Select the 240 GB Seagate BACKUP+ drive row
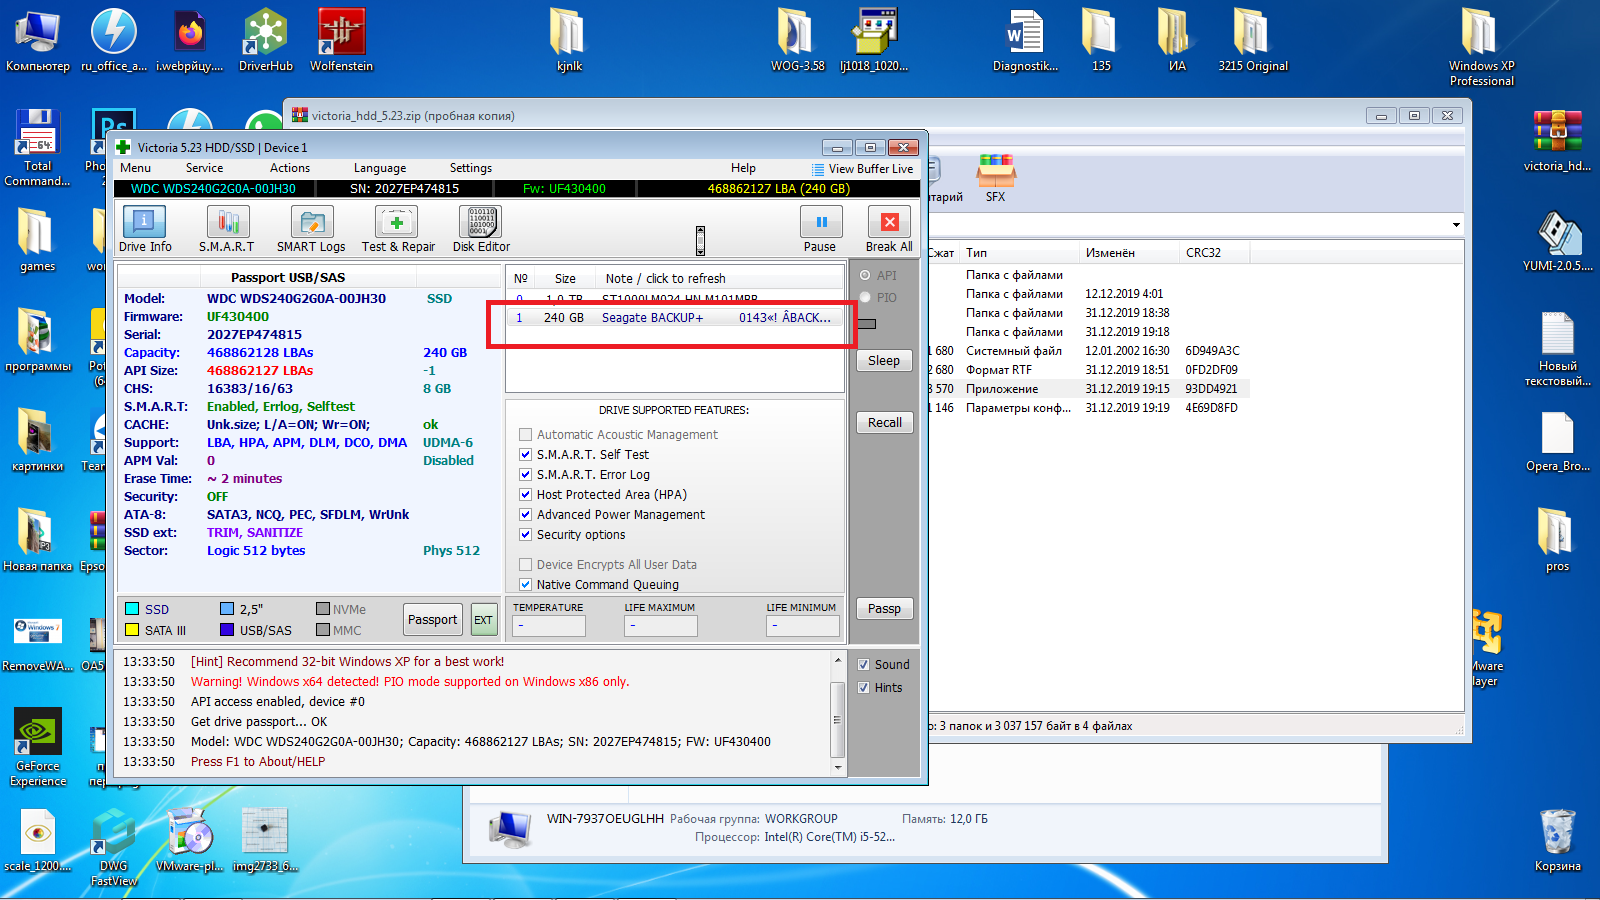1600x900 pixels. (674, 318)
